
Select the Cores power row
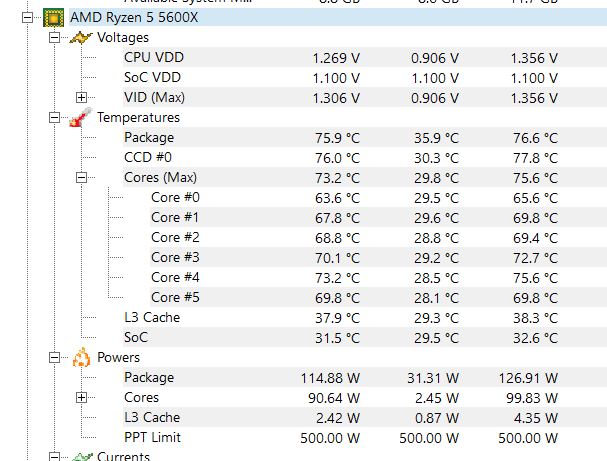tap(365, 398)
